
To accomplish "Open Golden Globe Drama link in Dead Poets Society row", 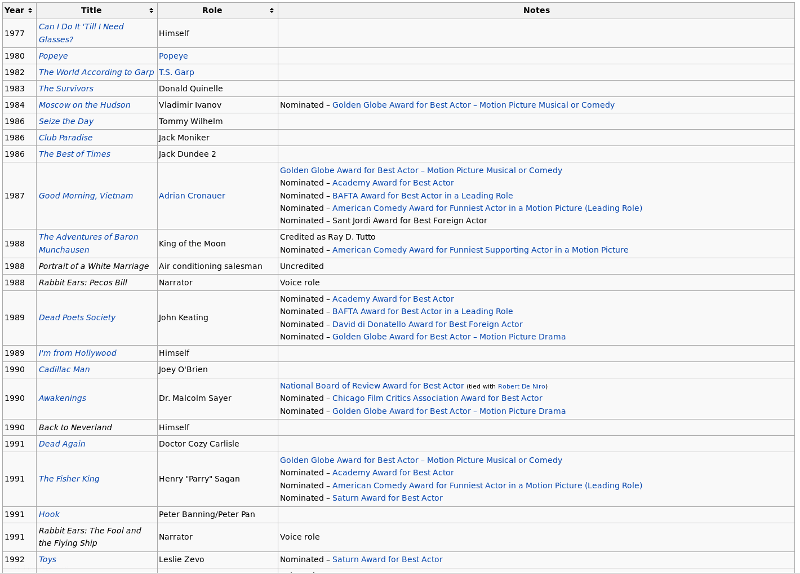I will click(x=448, y=337).
